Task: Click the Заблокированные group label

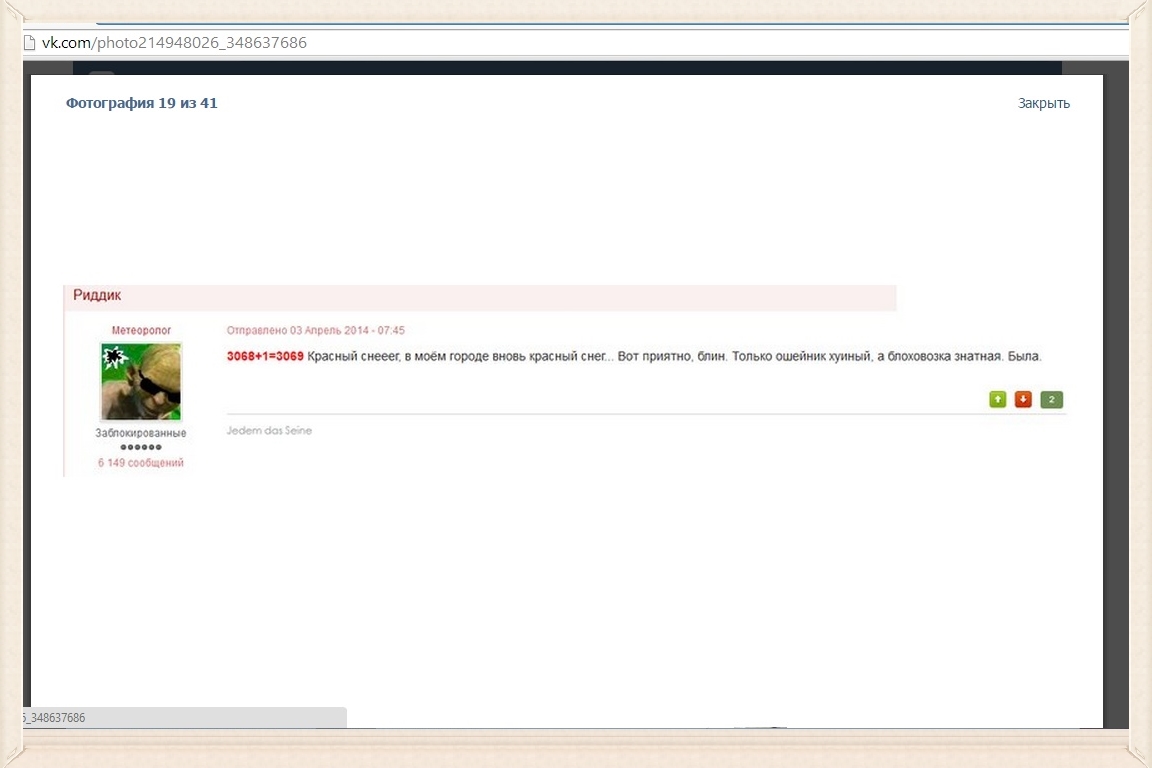Action: 141,433
